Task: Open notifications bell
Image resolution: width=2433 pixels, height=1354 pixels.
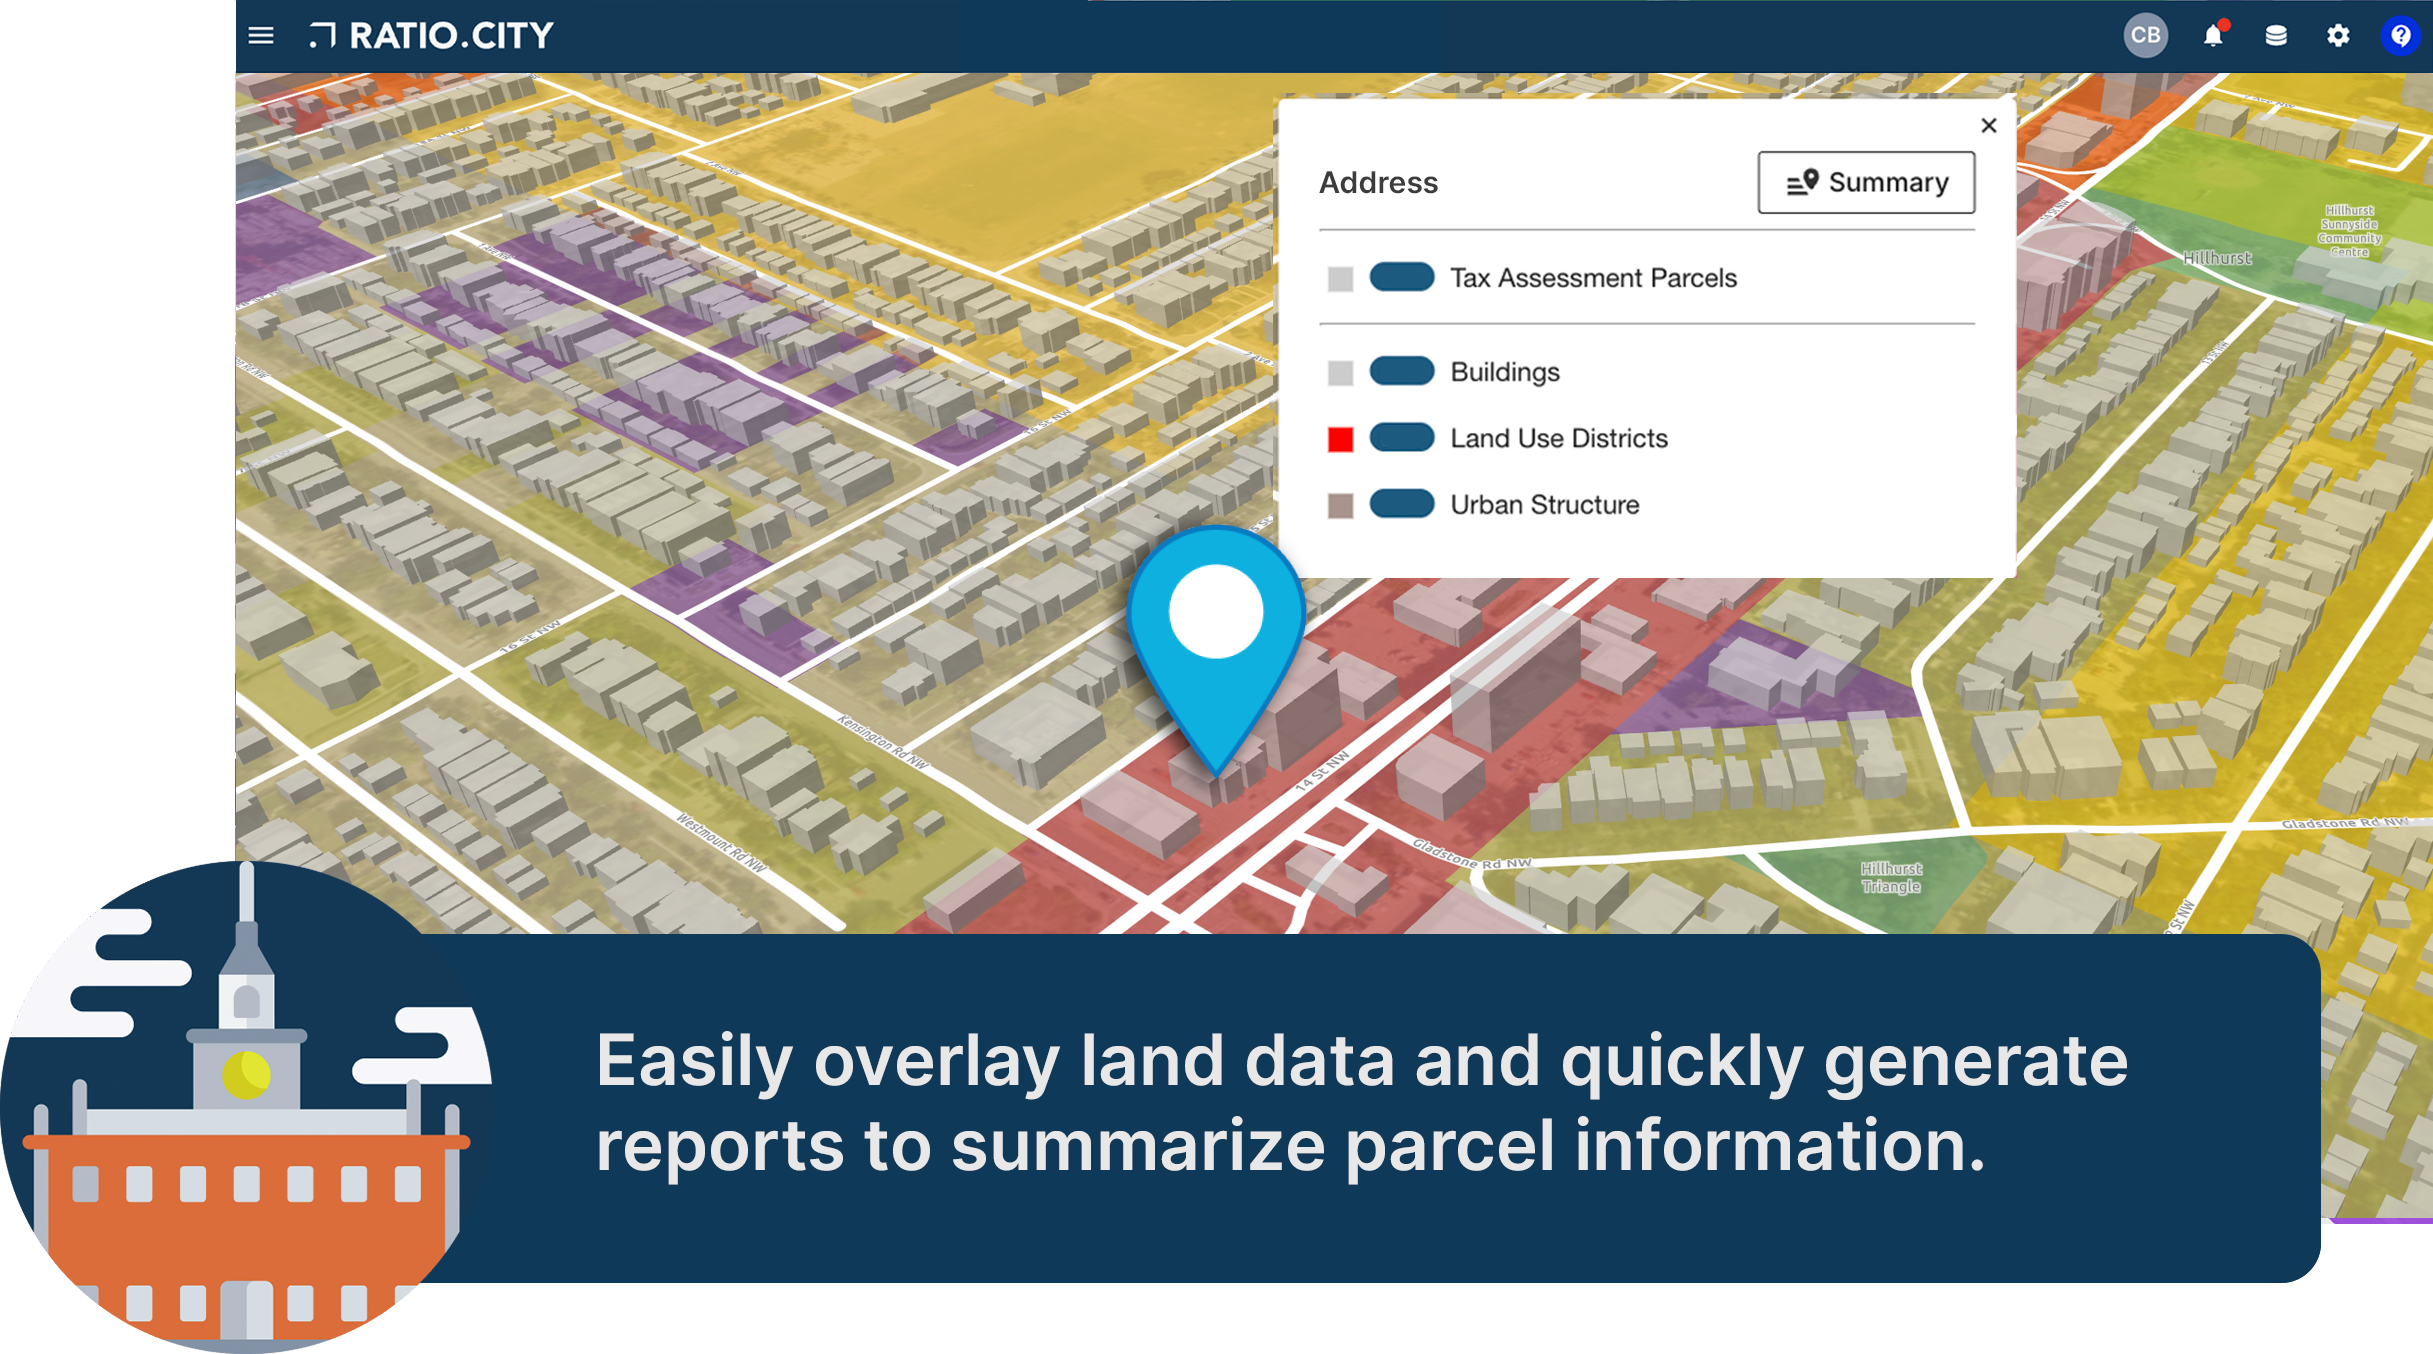Action: coord(2214,35)
